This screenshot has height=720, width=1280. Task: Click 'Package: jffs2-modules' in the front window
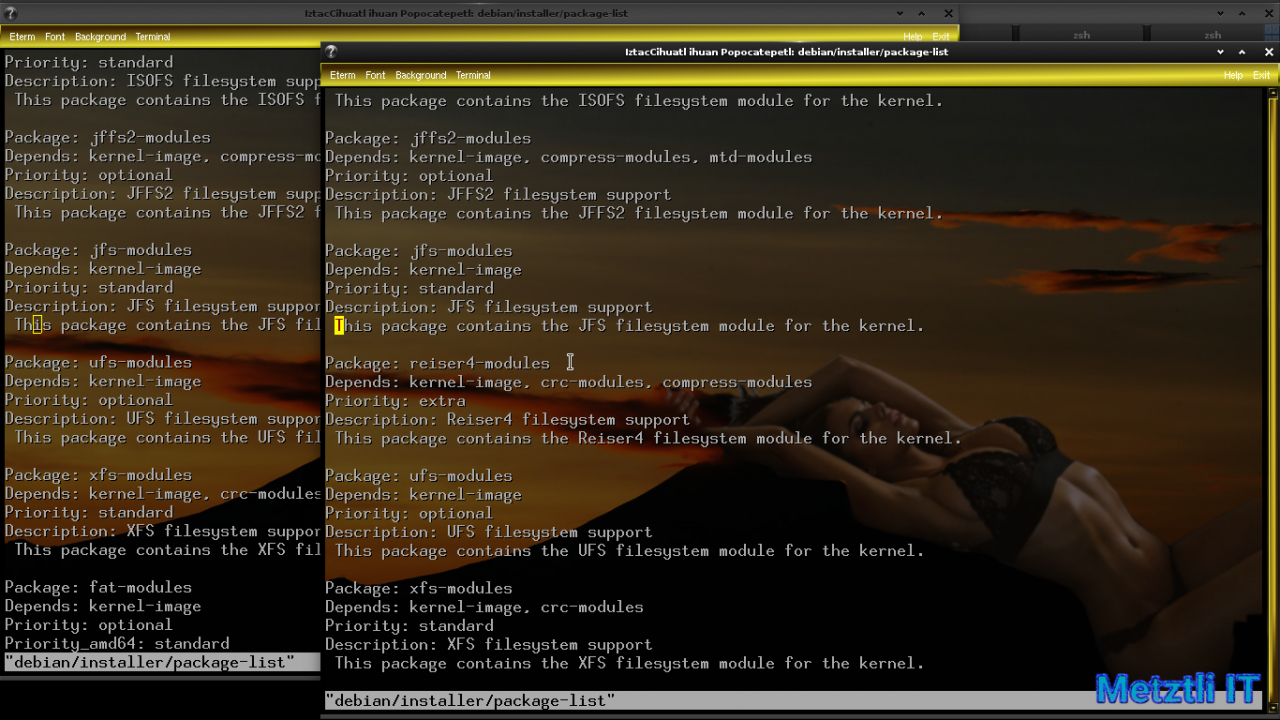[428, 138]
